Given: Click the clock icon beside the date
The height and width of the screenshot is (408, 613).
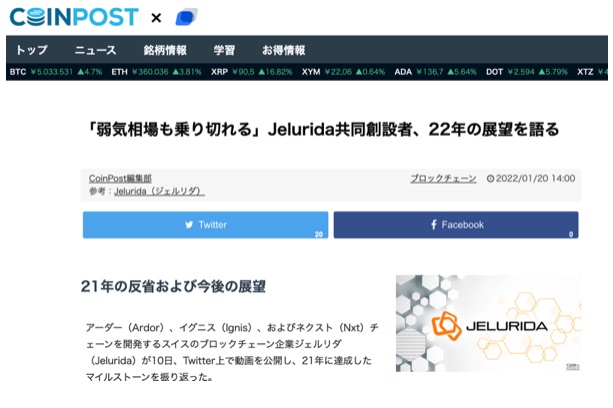Looking at the screenshot, I should tap(490, 179).
